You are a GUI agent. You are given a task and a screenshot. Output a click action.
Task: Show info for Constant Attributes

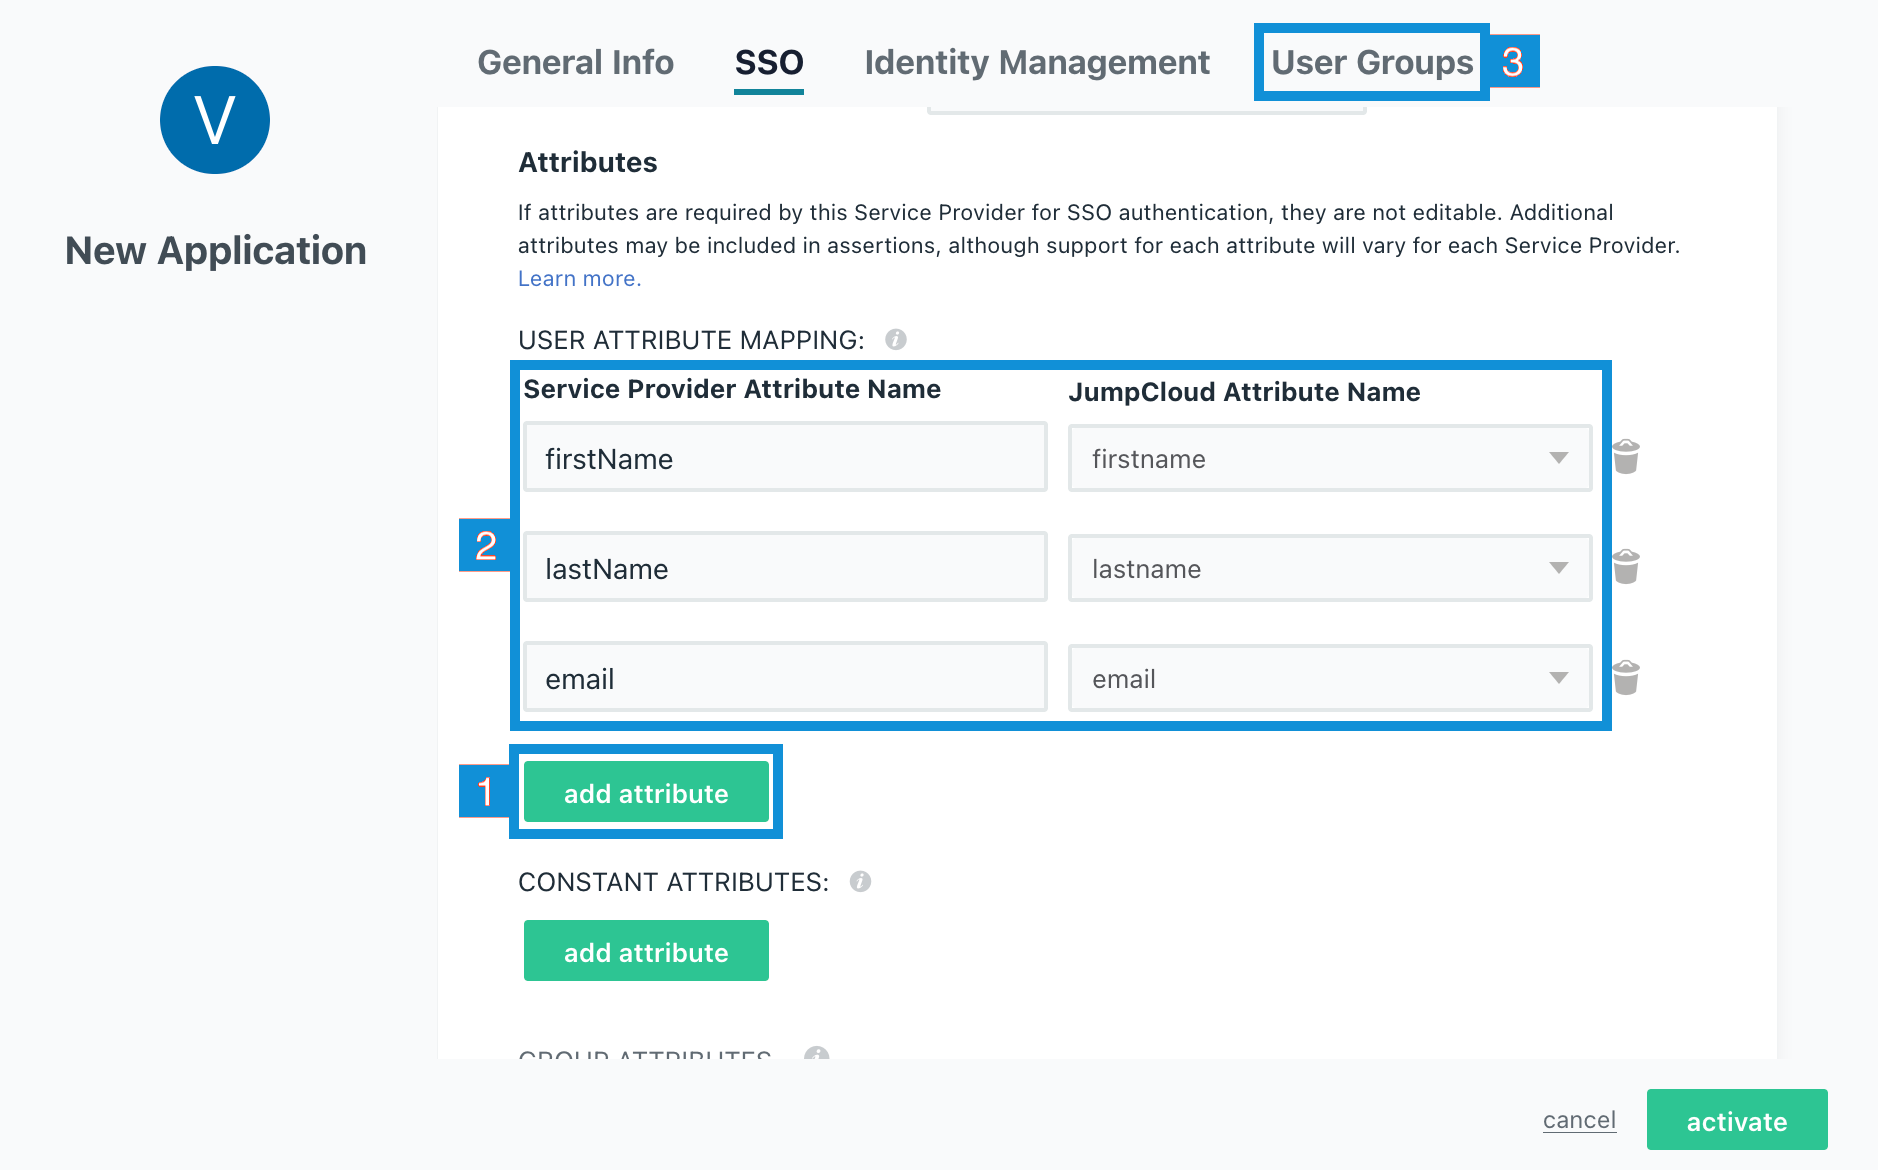point(860,881)
